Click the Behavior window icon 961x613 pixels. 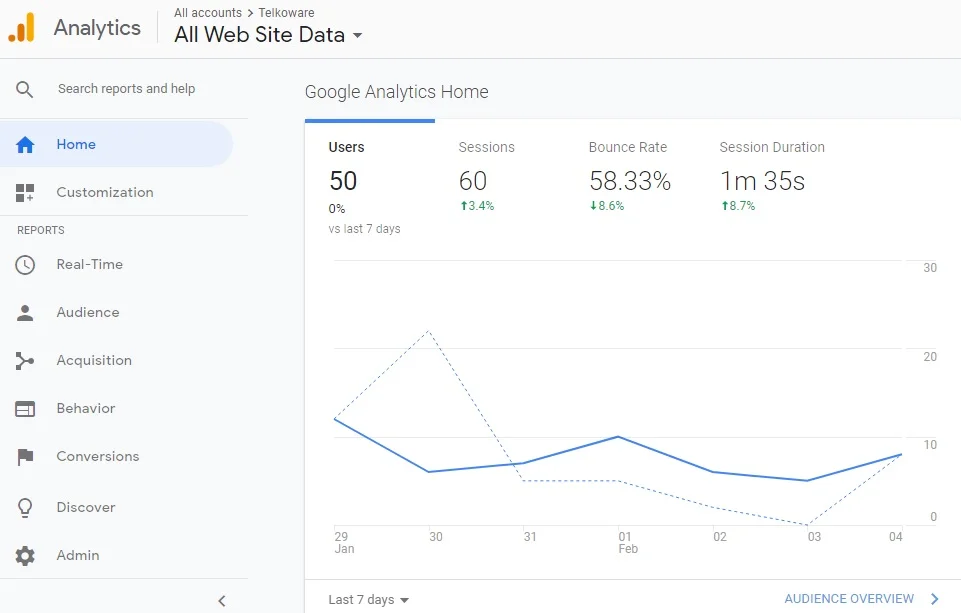click(x=25, y=409)
